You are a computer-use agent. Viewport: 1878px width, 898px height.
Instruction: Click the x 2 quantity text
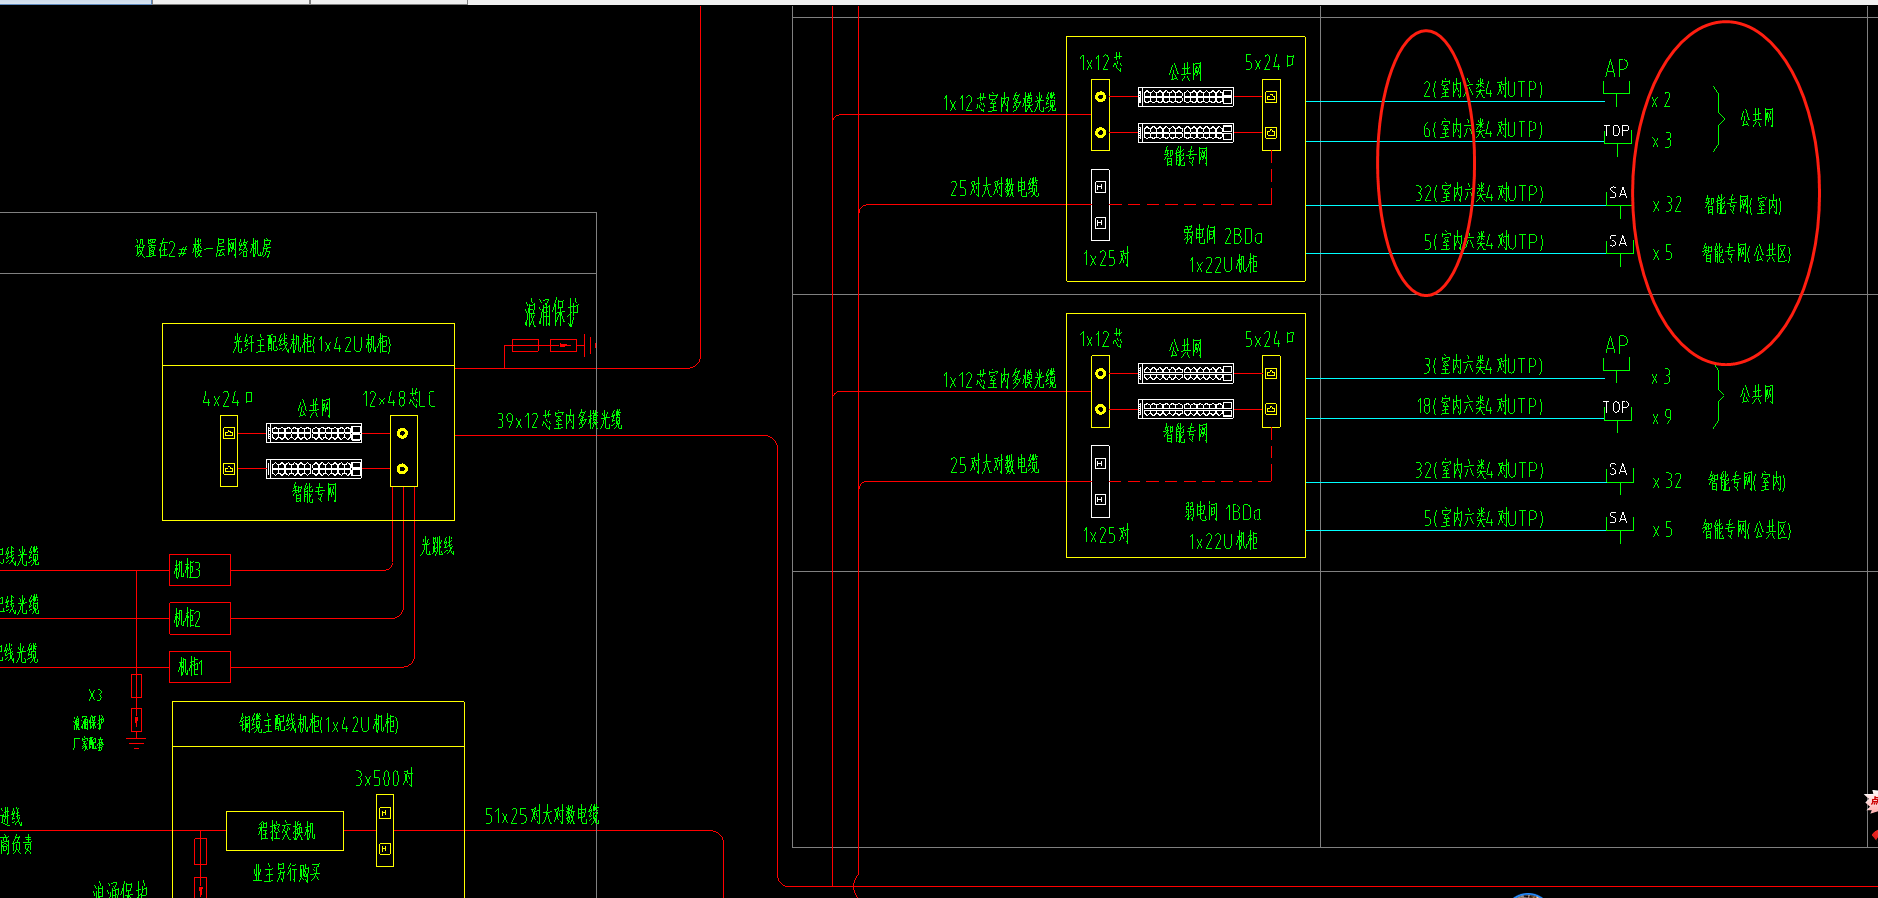coord(1661,101)
